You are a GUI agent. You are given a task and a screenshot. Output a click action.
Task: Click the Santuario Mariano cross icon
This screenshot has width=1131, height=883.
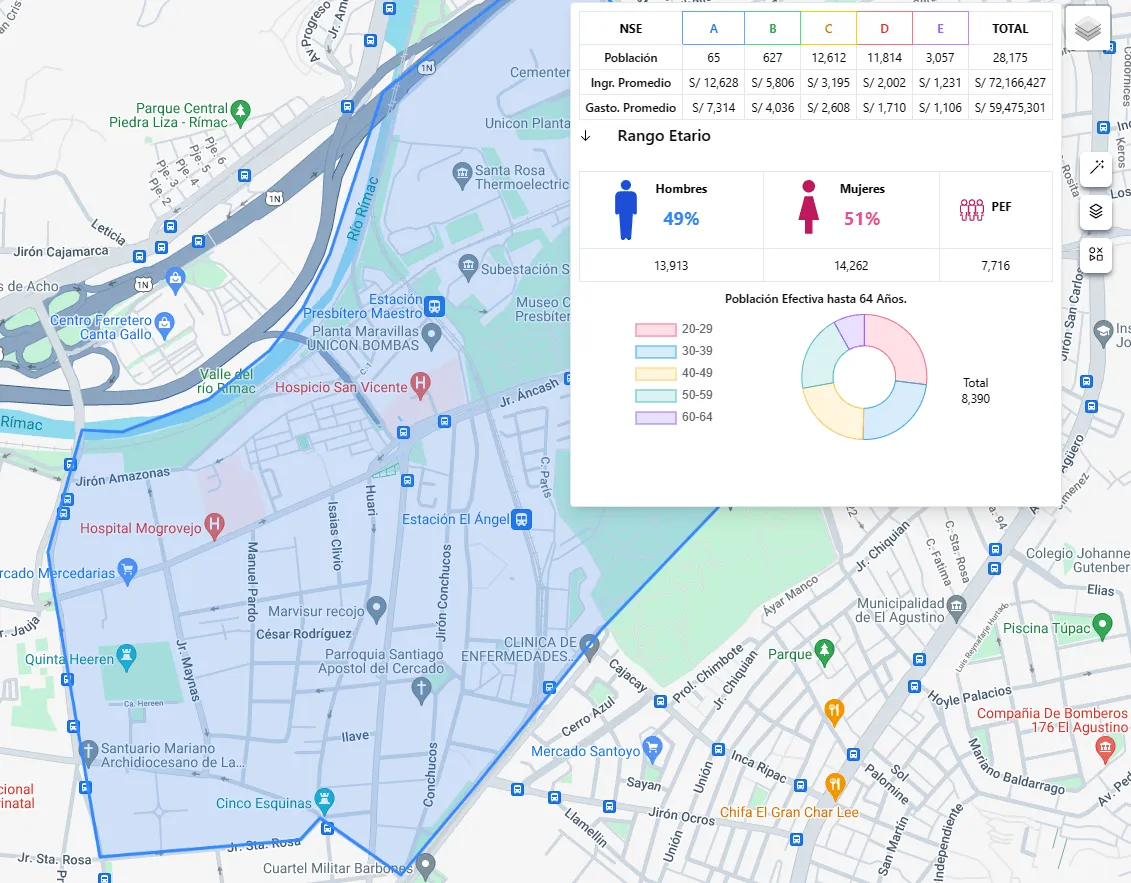point(88,752)
